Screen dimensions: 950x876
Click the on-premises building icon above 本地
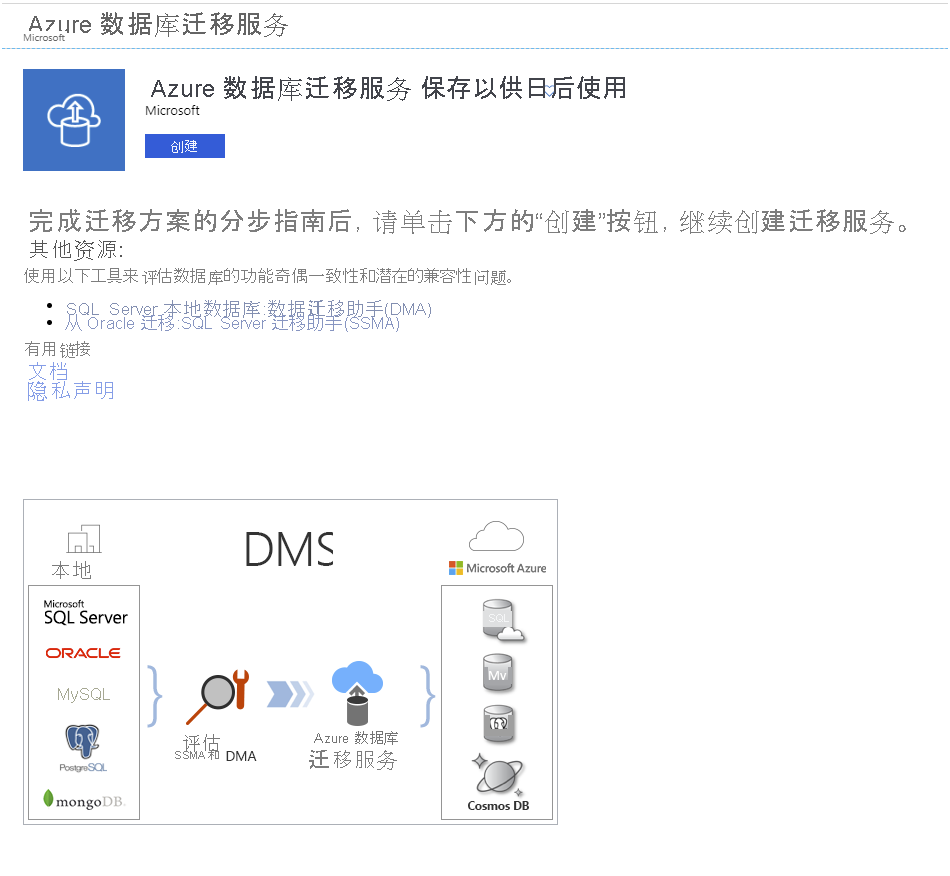[x=84, y=539]
